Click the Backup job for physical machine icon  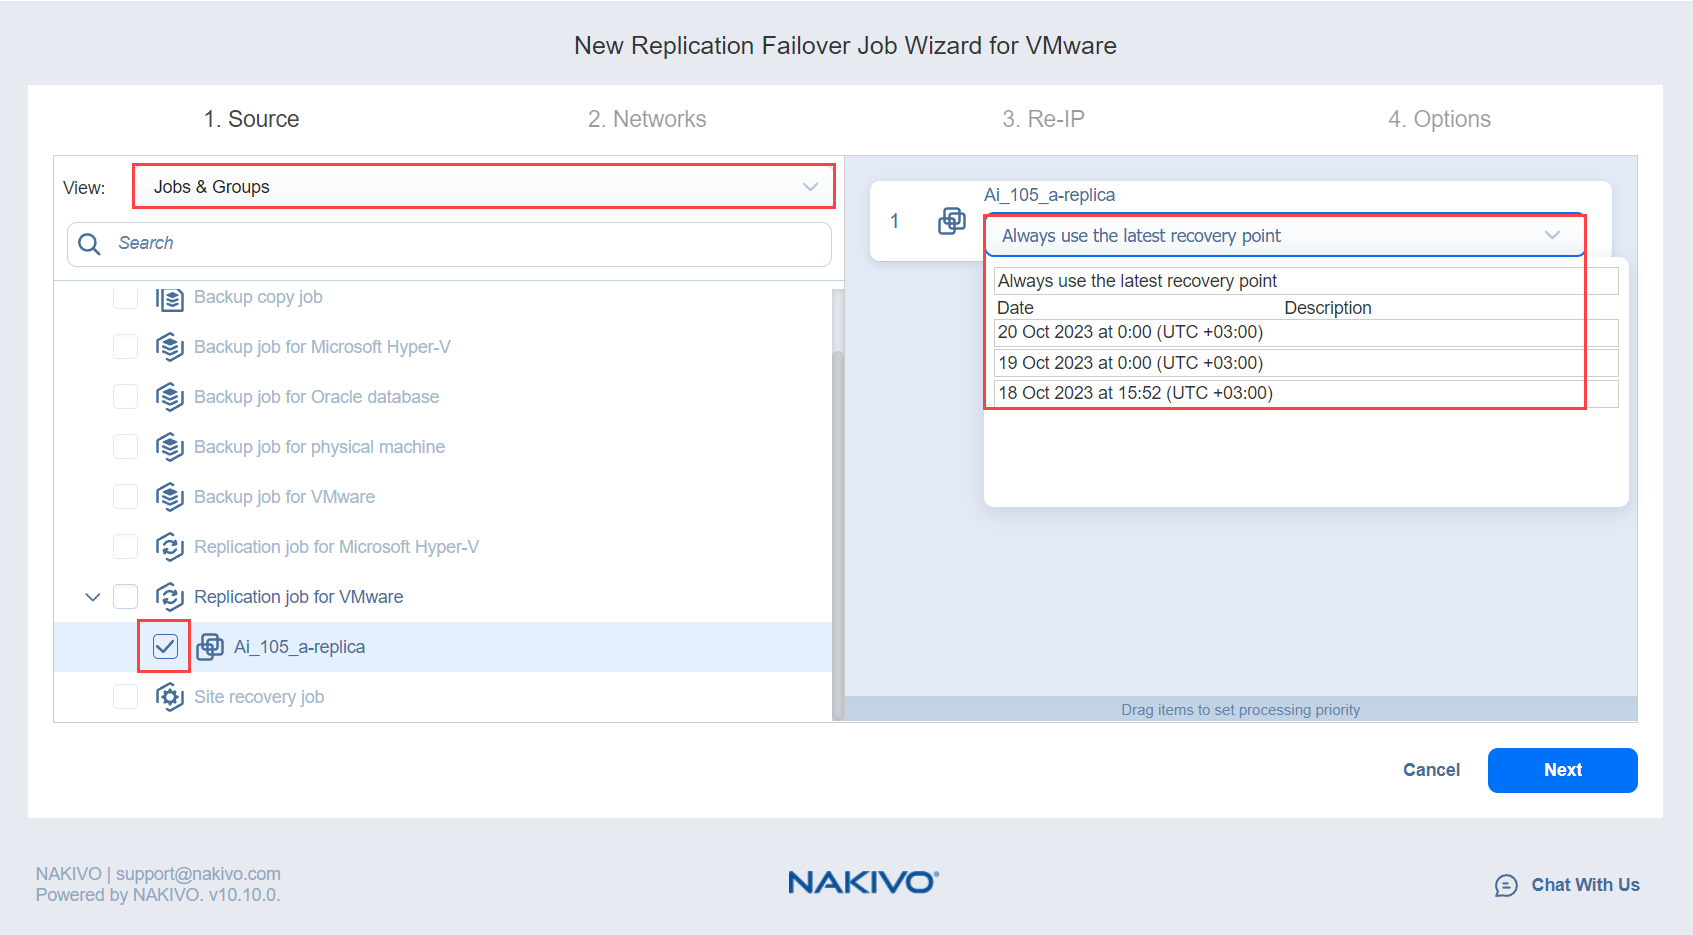[170, 447]
